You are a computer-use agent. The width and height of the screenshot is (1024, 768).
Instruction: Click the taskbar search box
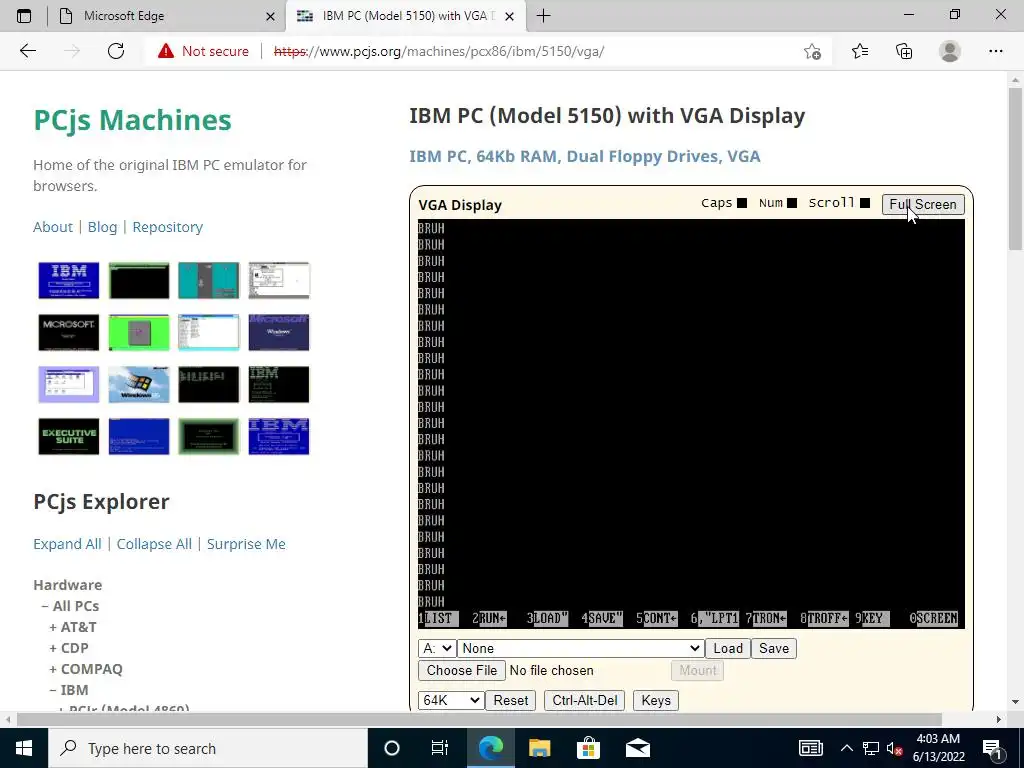coord(208,748)
